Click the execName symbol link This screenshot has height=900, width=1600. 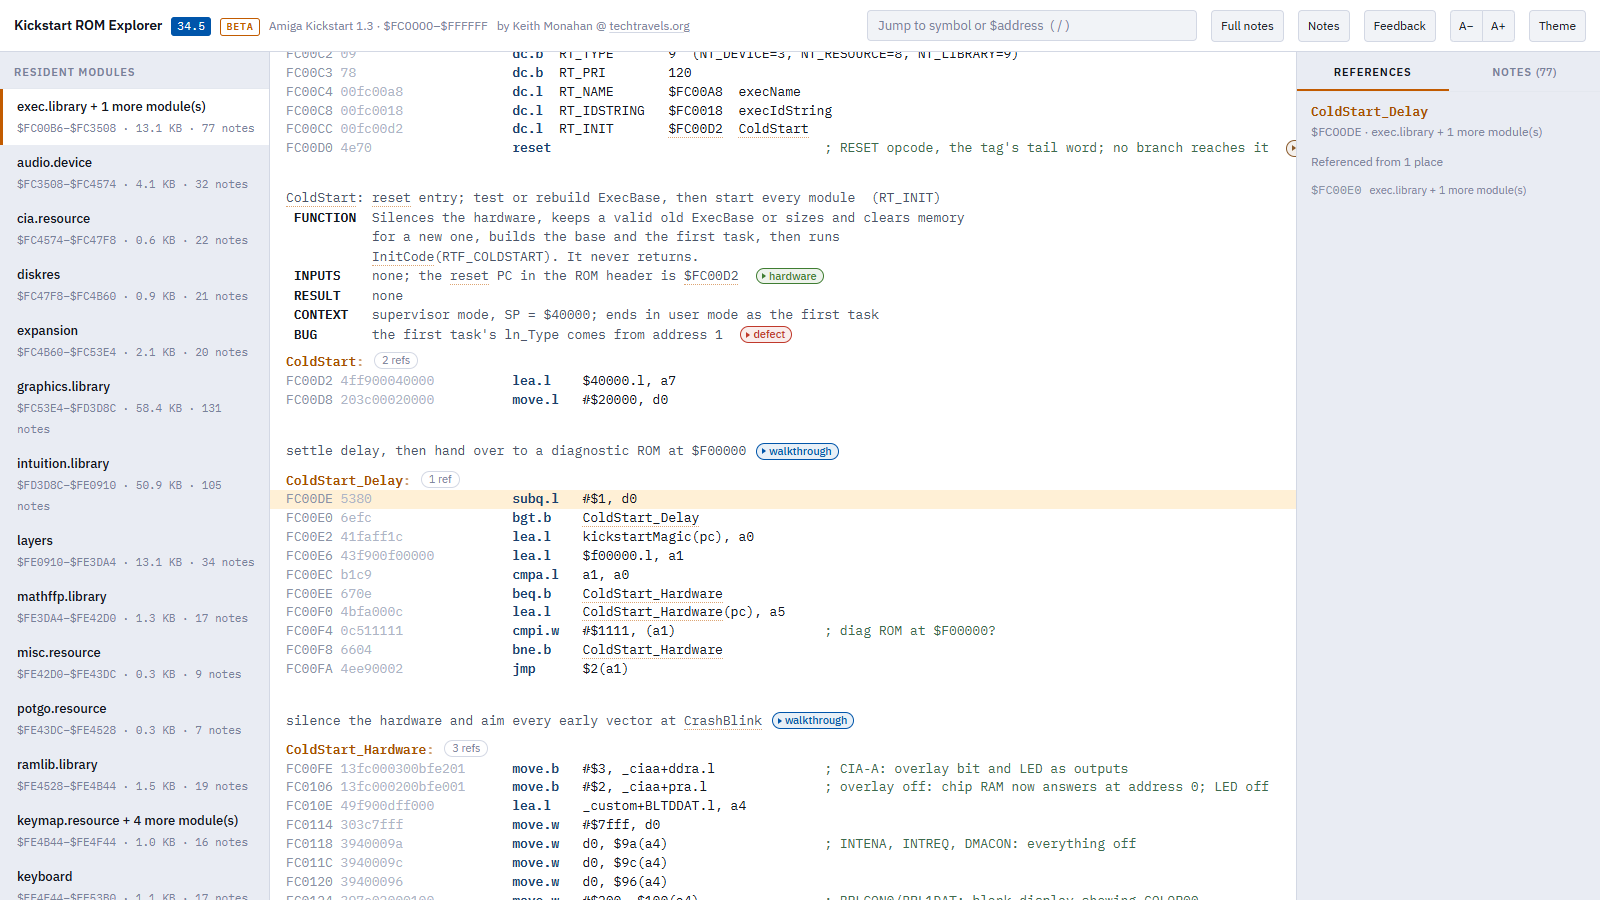click(x=769, y=92)
